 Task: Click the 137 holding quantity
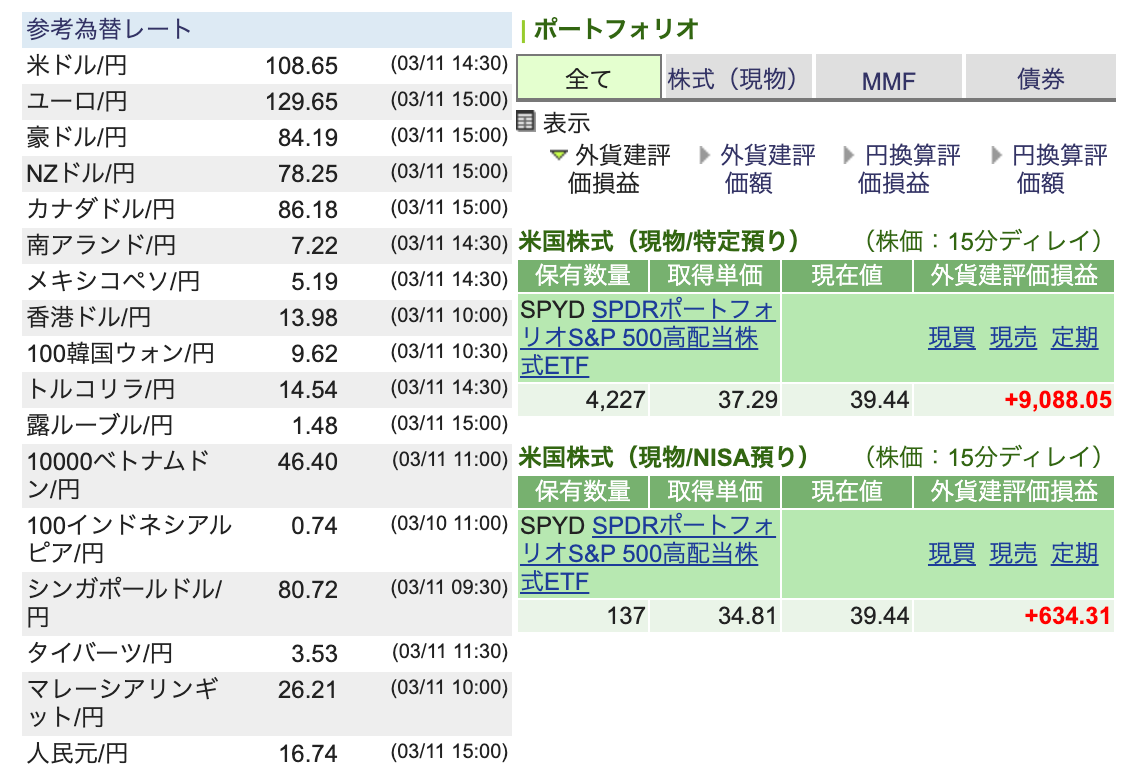[x=626, y=616]
